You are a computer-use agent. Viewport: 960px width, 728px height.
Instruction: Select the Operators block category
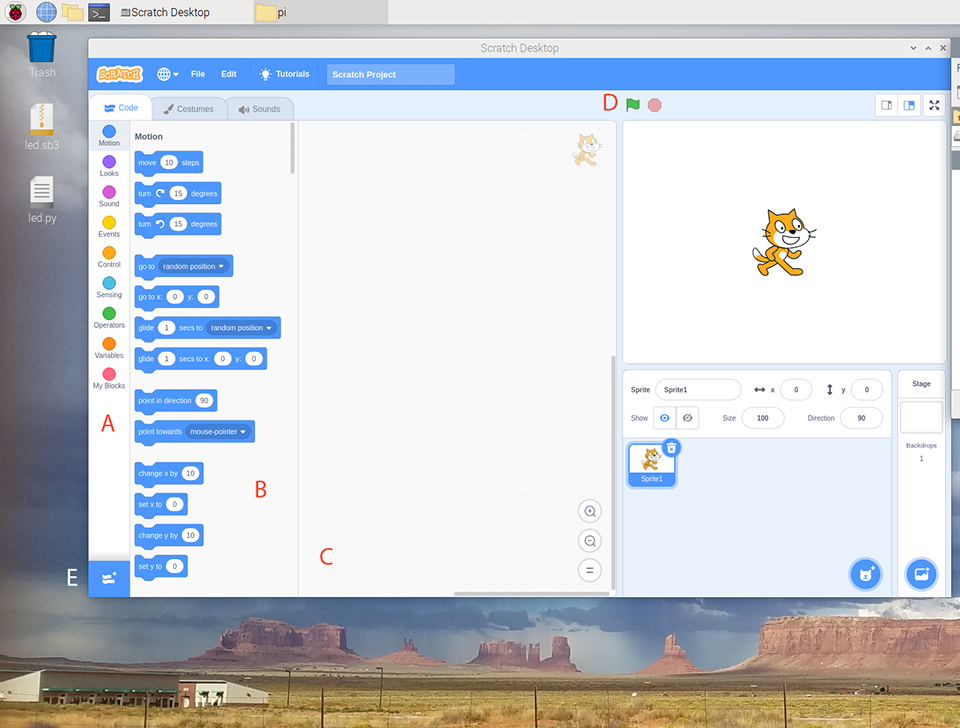tap(109, 318)
